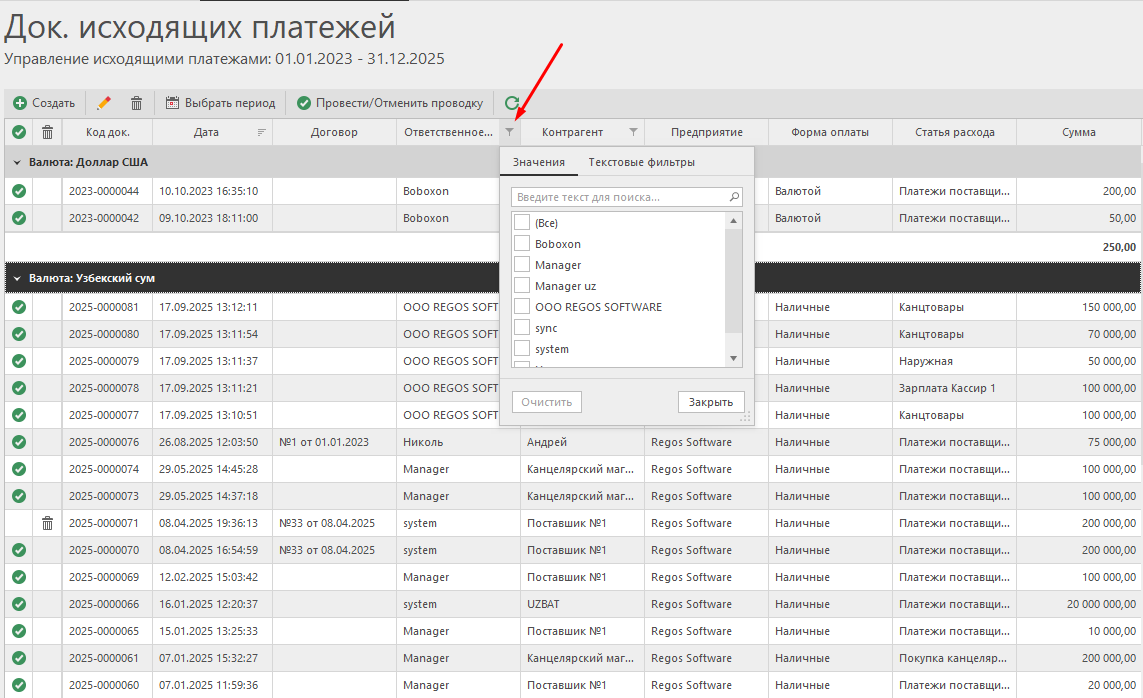The image size is (1143, 698).
Task: Click the trash delete icon in toolbar
Action: point(137,103)
